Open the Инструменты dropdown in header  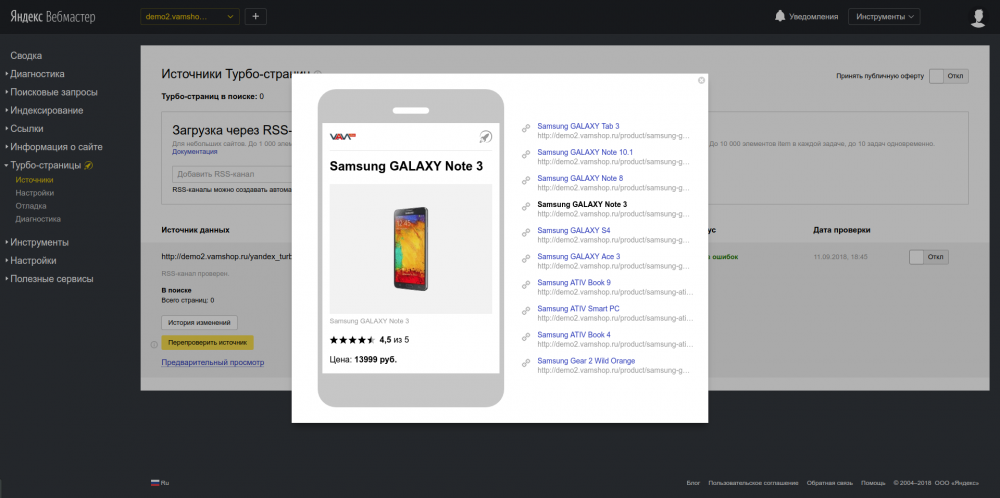coord(884,17)
